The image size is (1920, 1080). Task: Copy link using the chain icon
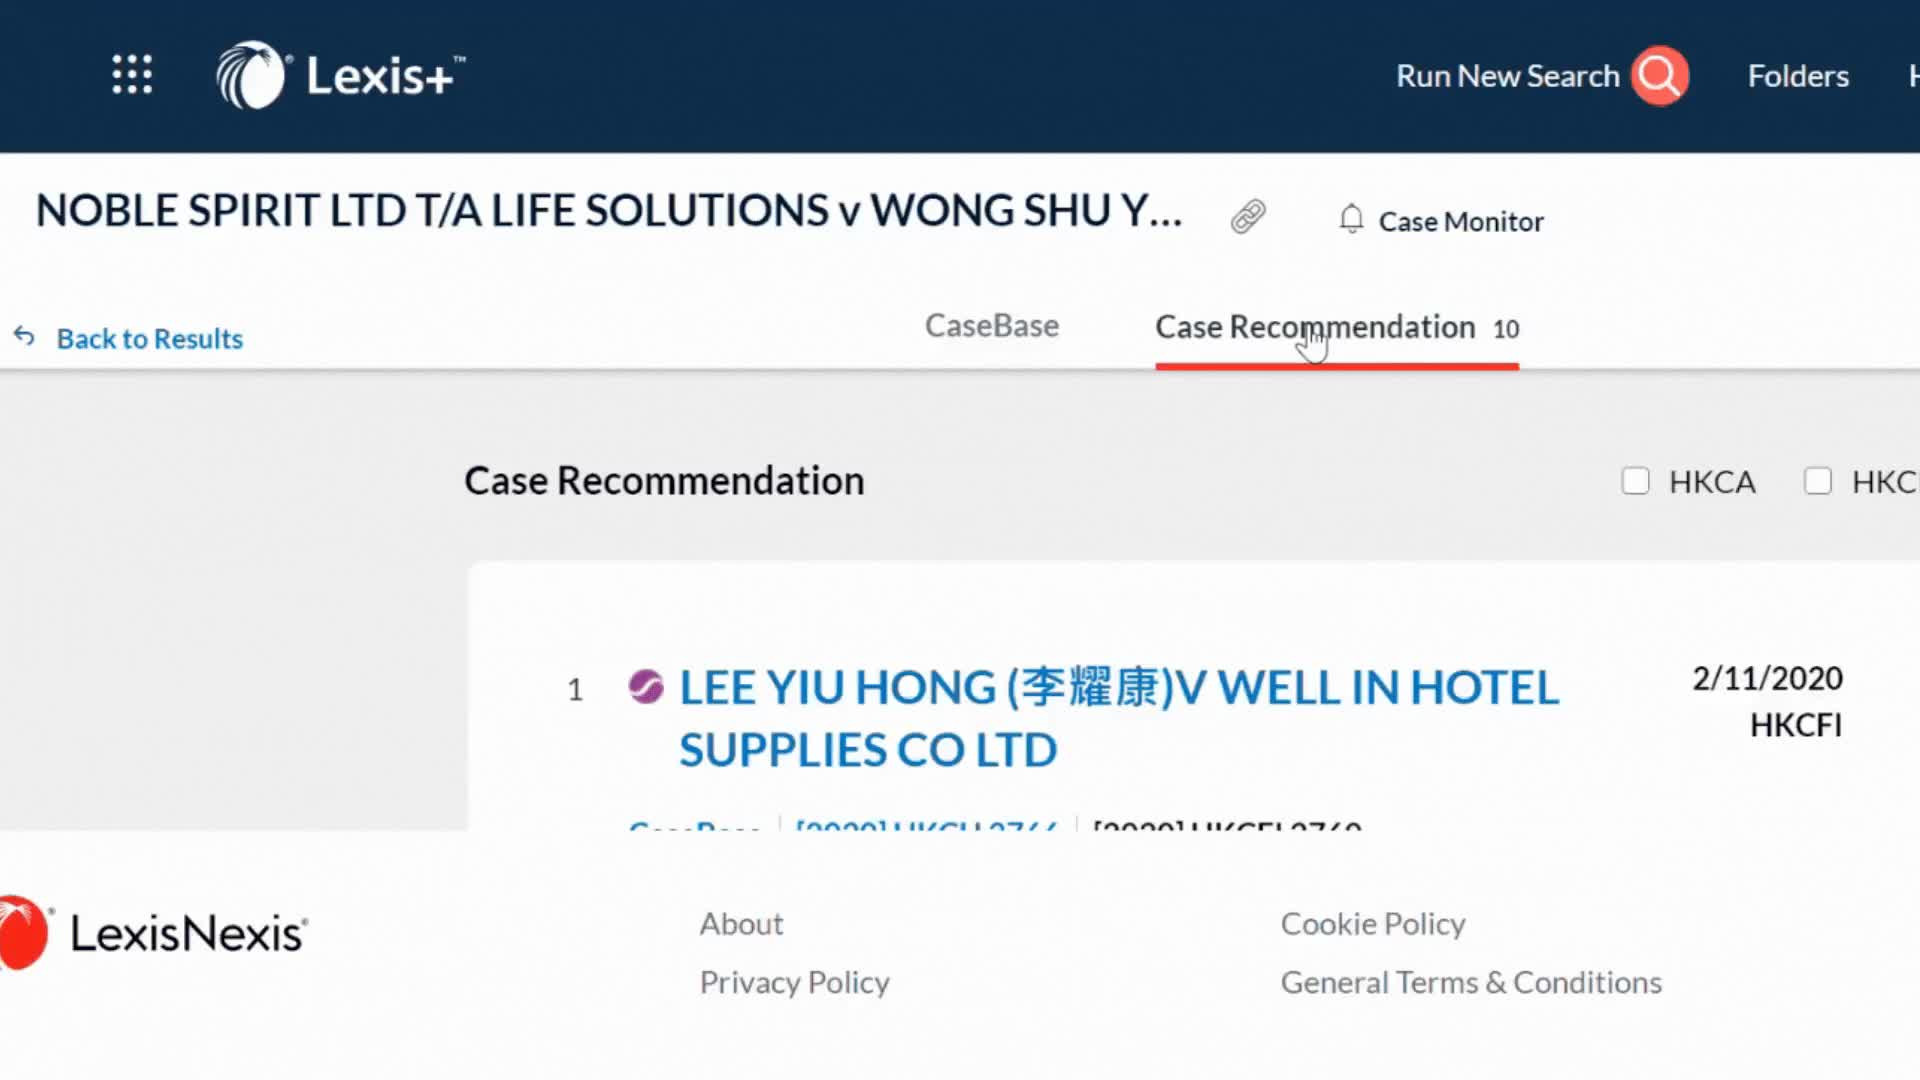click(1248, 216)
